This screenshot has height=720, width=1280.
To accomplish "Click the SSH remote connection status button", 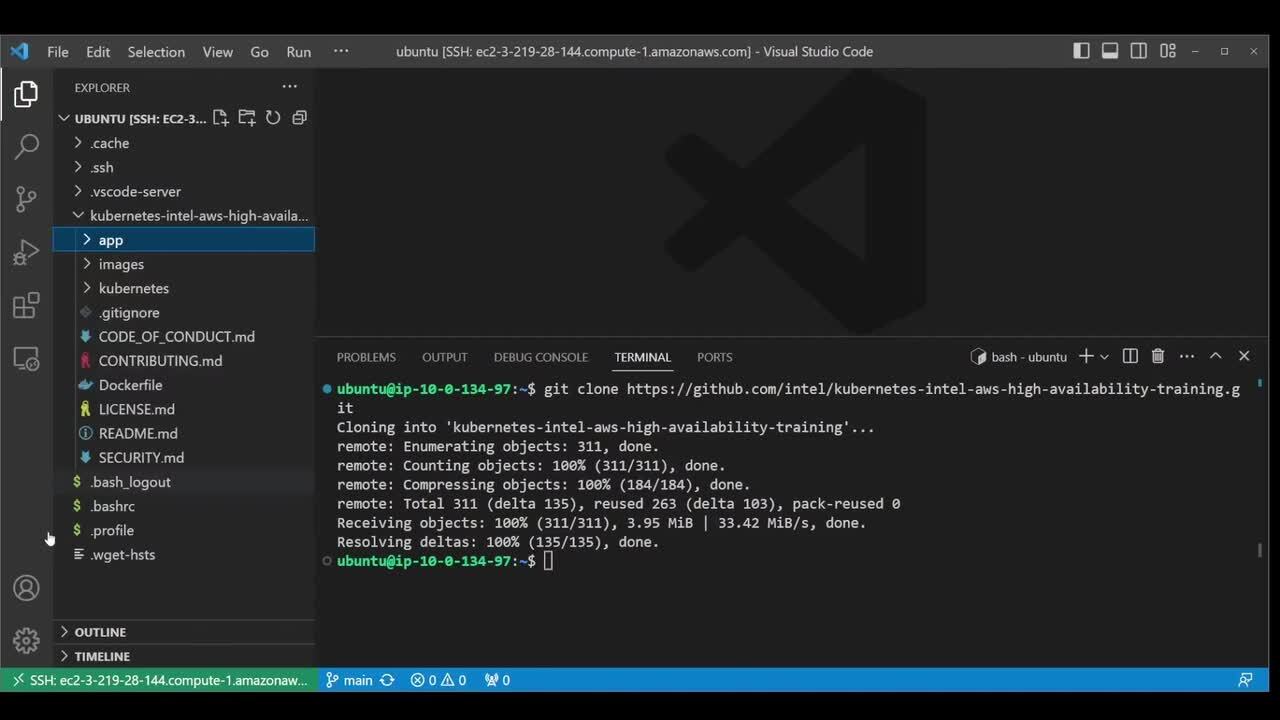I will pyautogui.click(x=158, y=680).
